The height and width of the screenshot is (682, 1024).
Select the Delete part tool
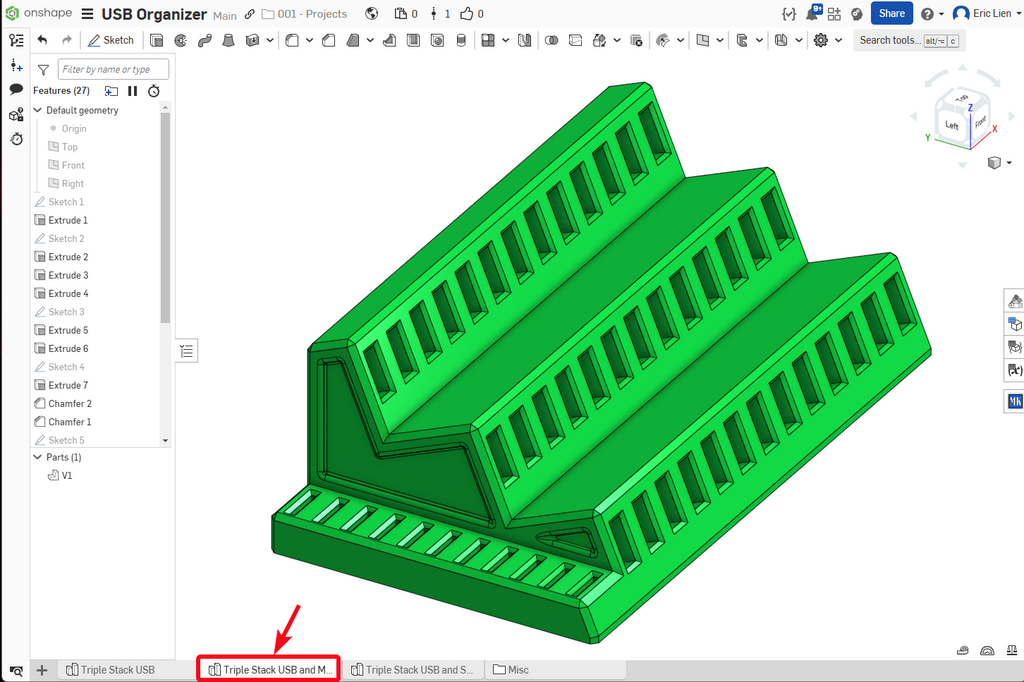coord(636,41)
